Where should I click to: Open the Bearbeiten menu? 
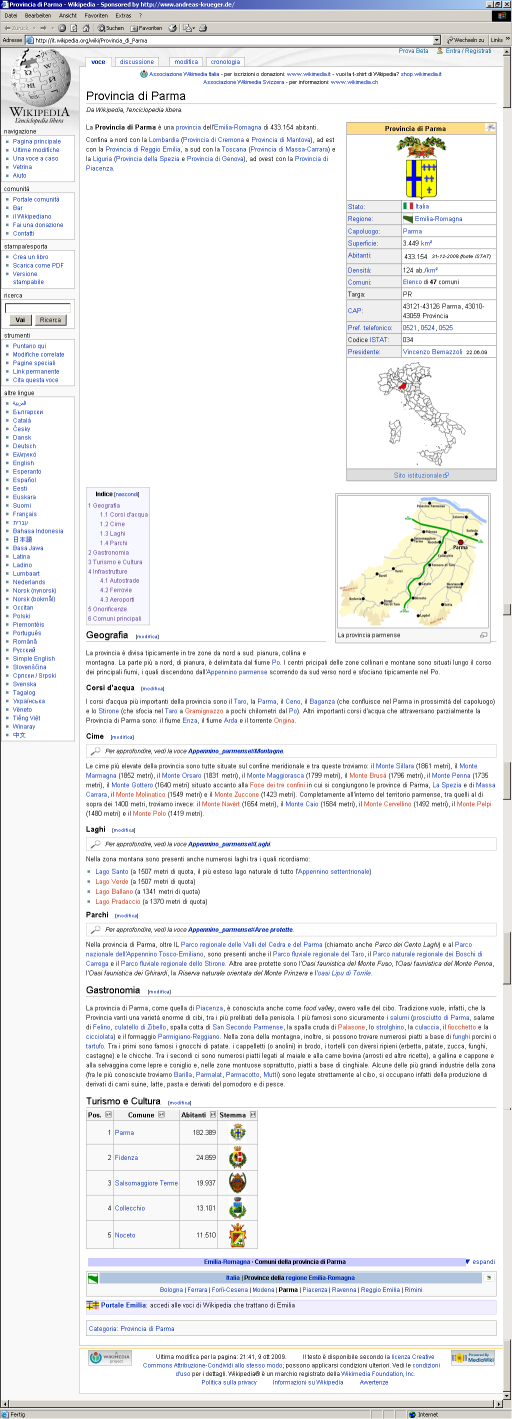pos(39,17)
